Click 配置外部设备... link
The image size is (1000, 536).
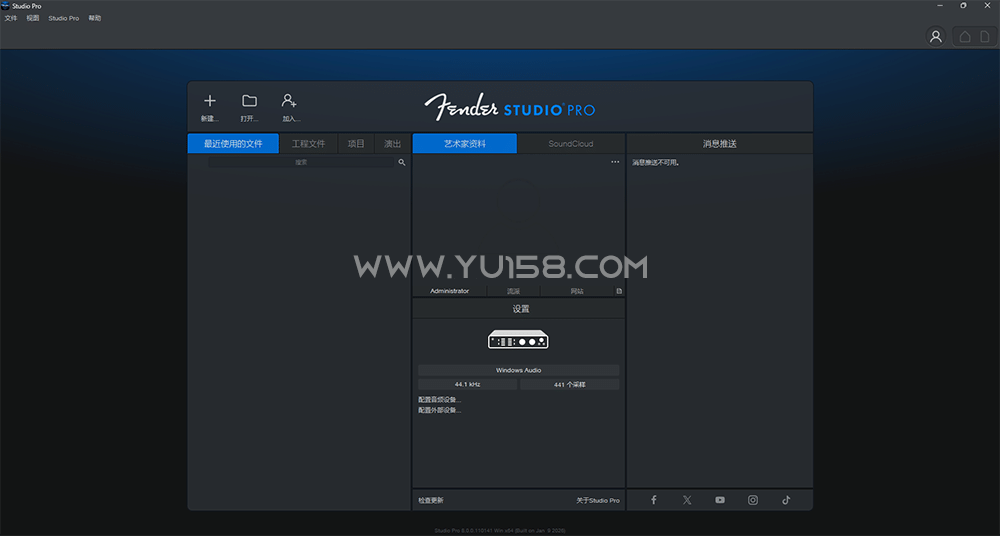pos(439,410)
